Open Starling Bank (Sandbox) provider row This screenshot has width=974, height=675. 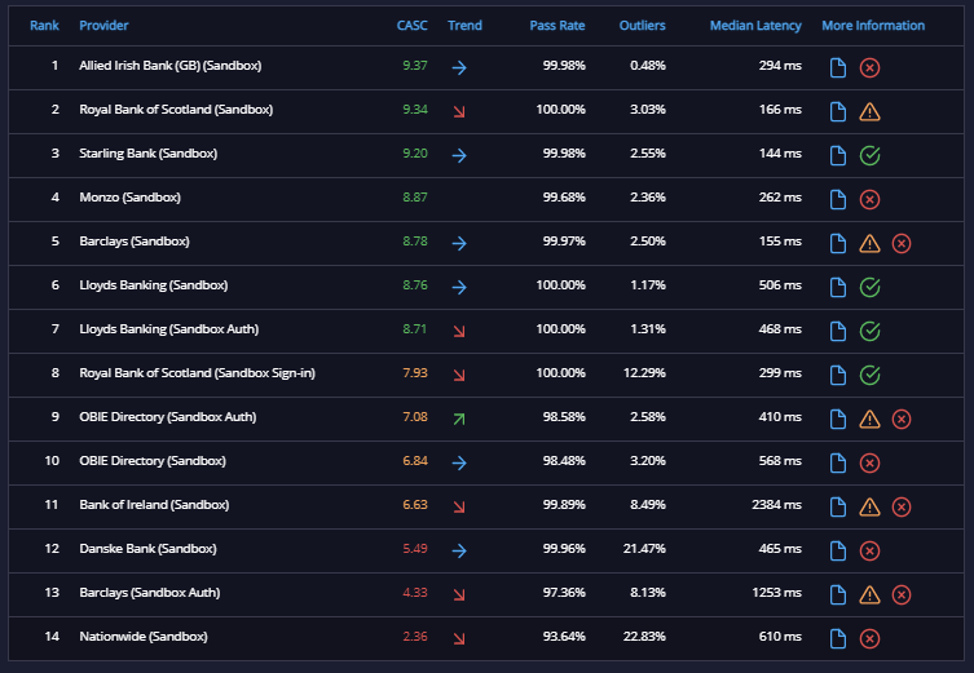pyautogui.click(x=486, y=155)
